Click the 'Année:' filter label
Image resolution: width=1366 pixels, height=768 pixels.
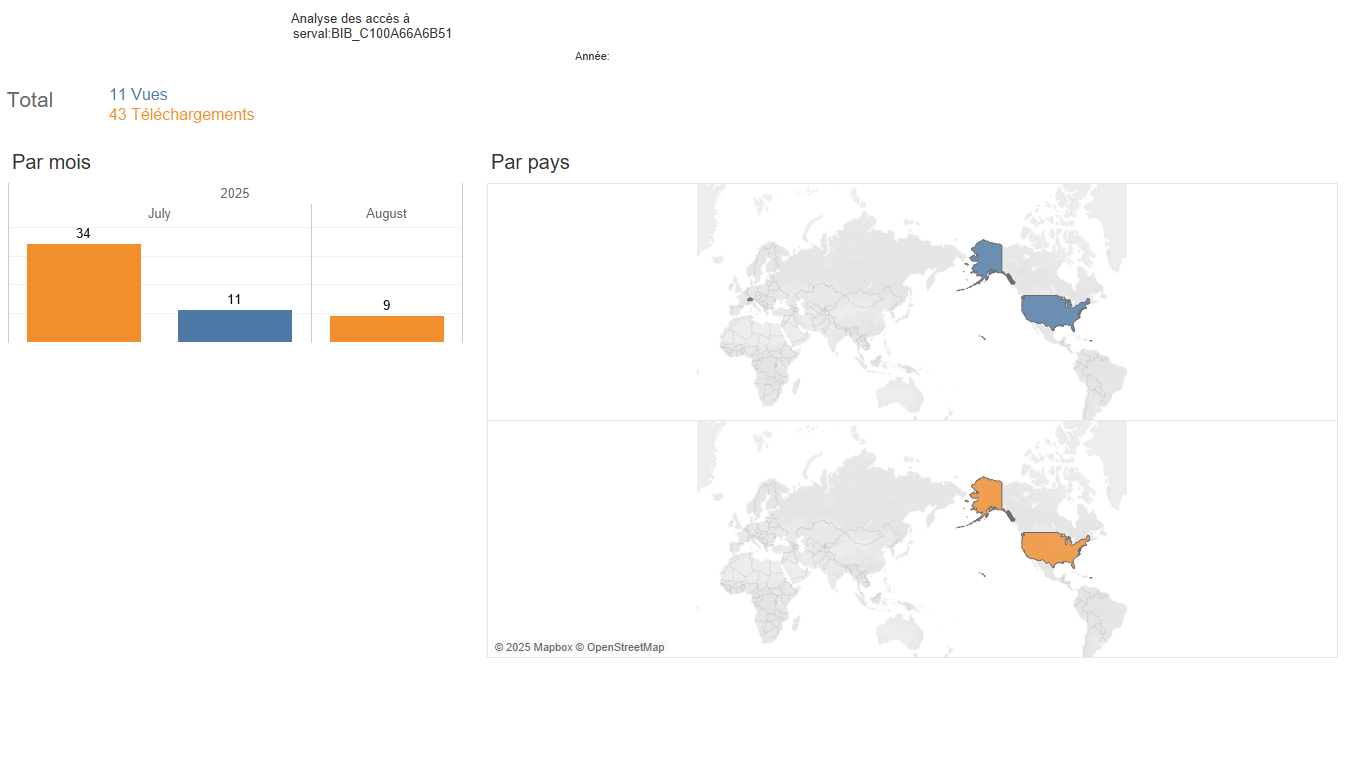click(x=592, y=57)
